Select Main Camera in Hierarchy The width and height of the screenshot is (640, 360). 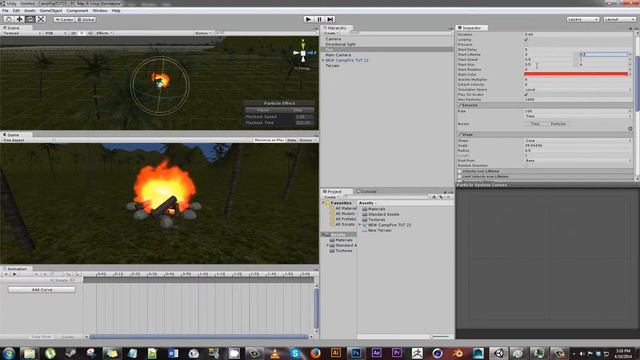[338, 55]
